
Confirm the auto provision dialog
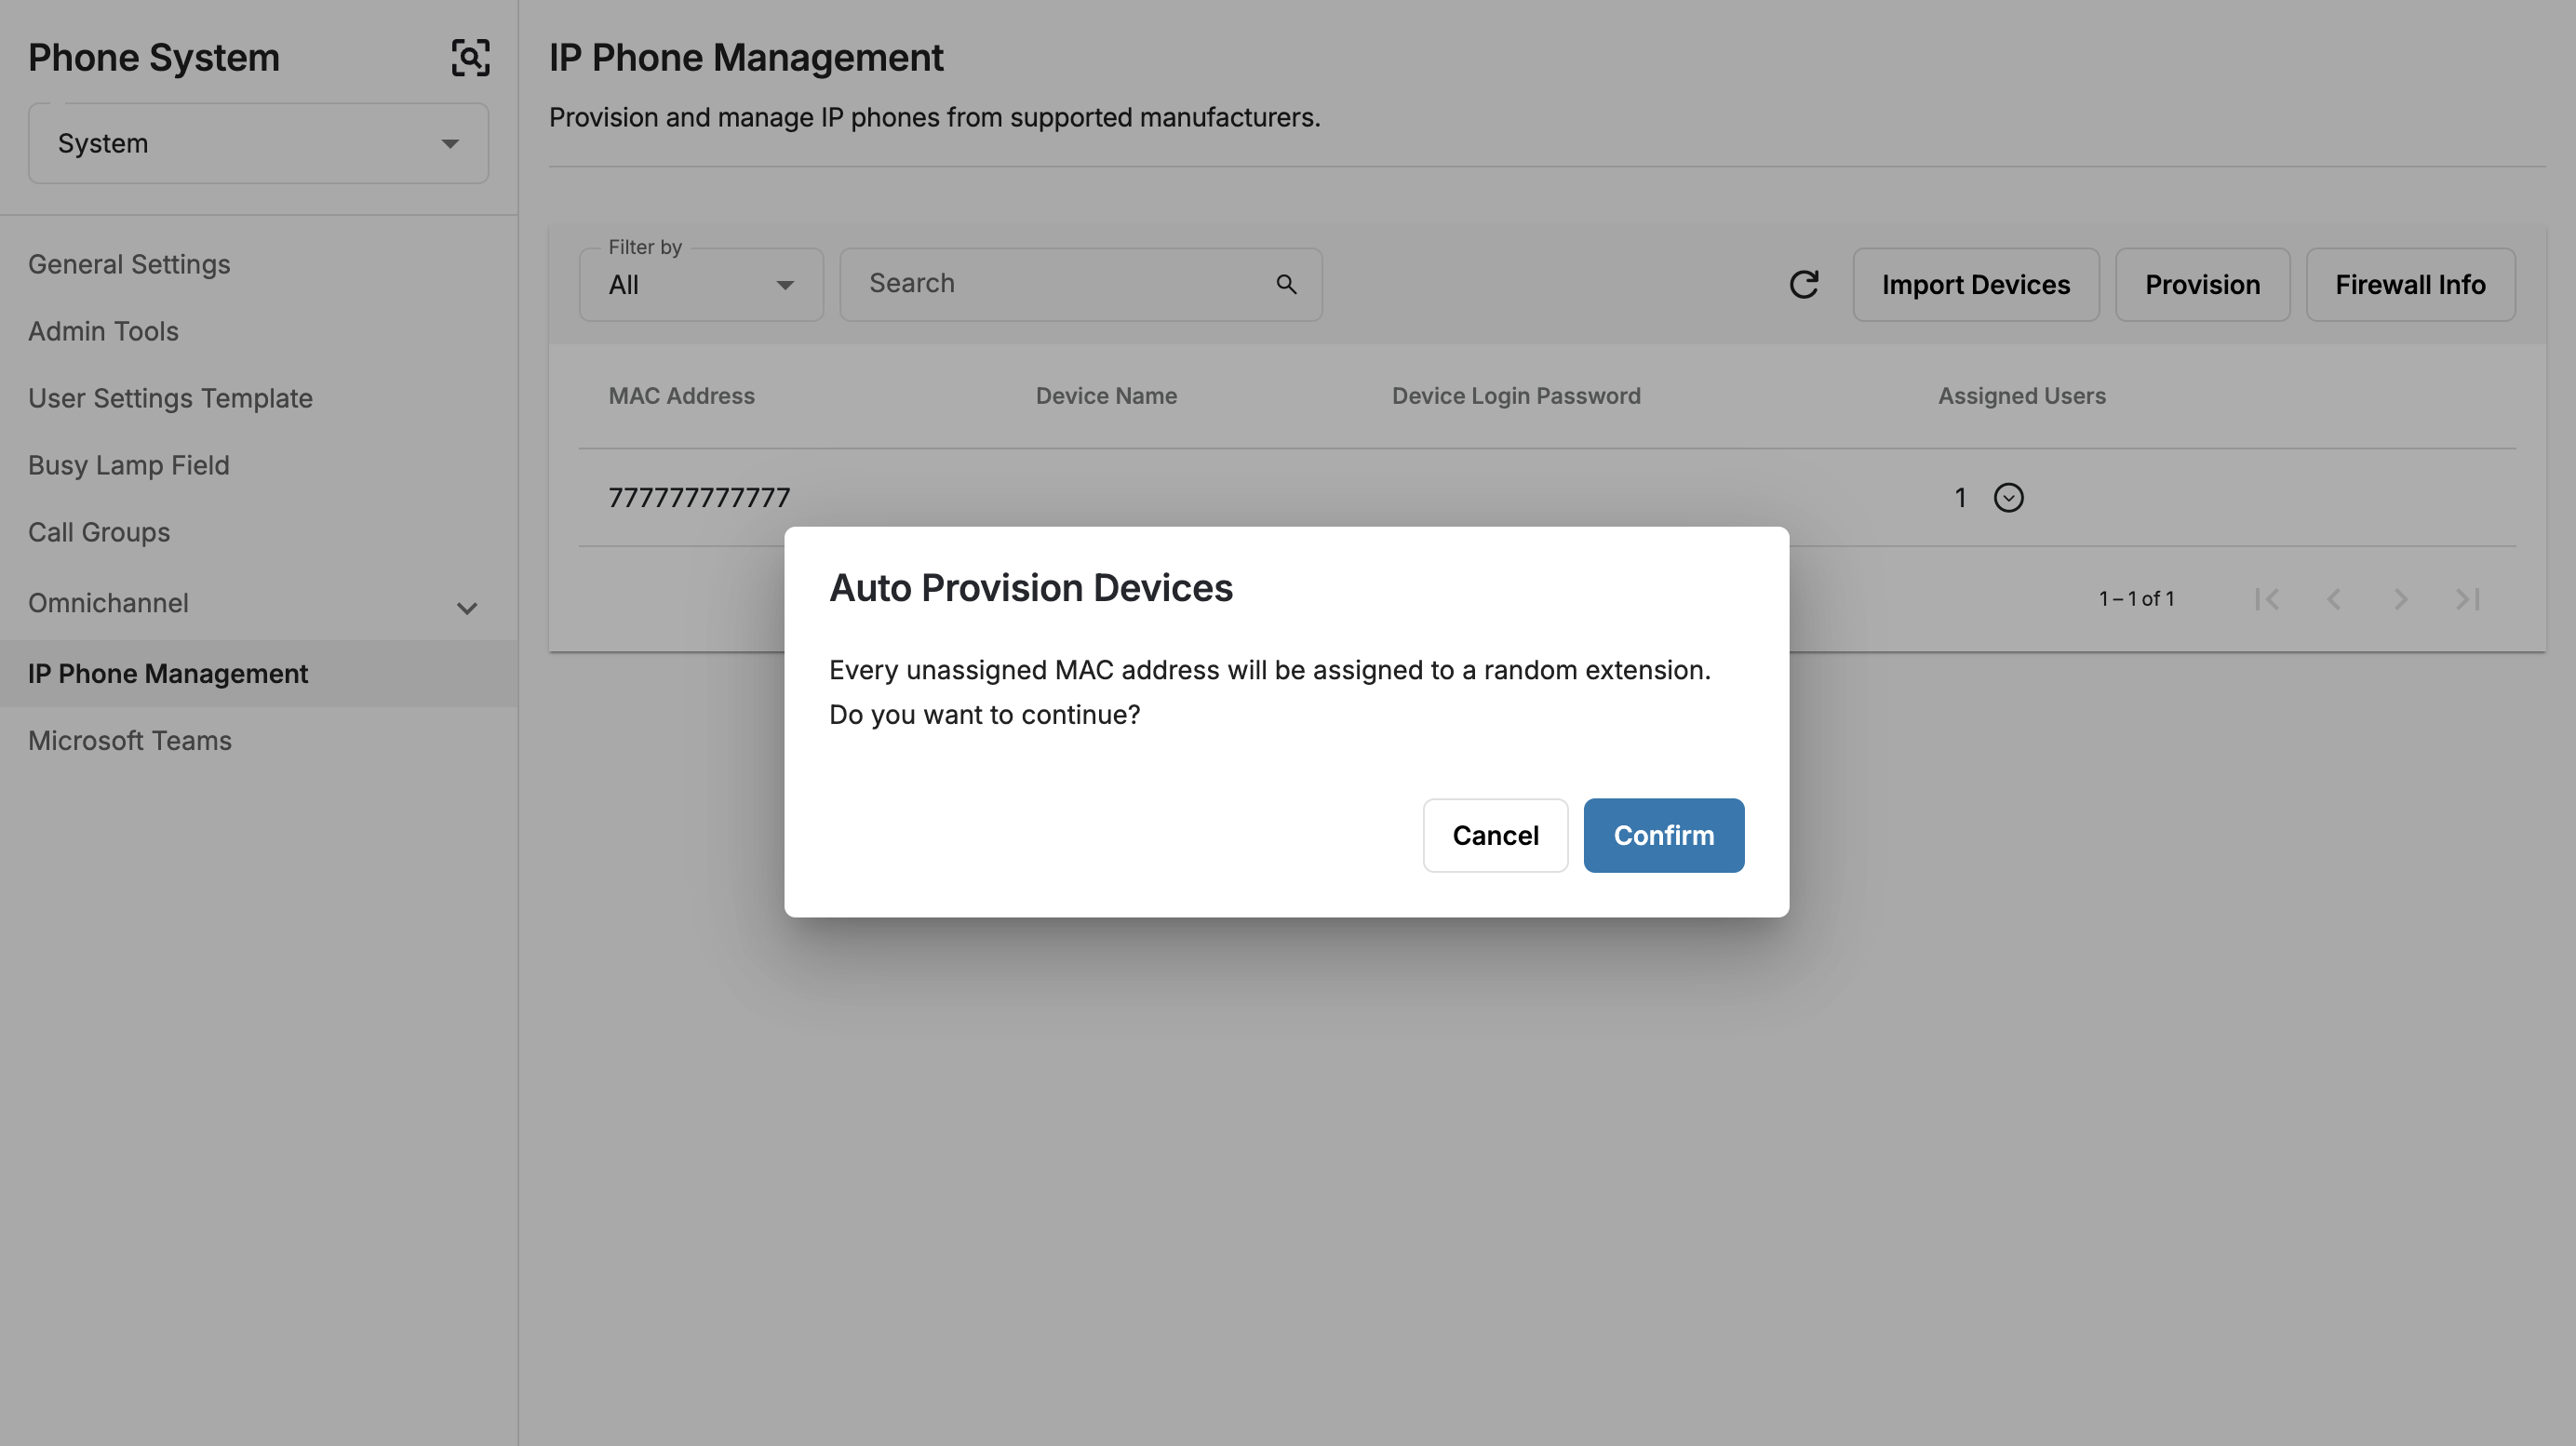1663,836
